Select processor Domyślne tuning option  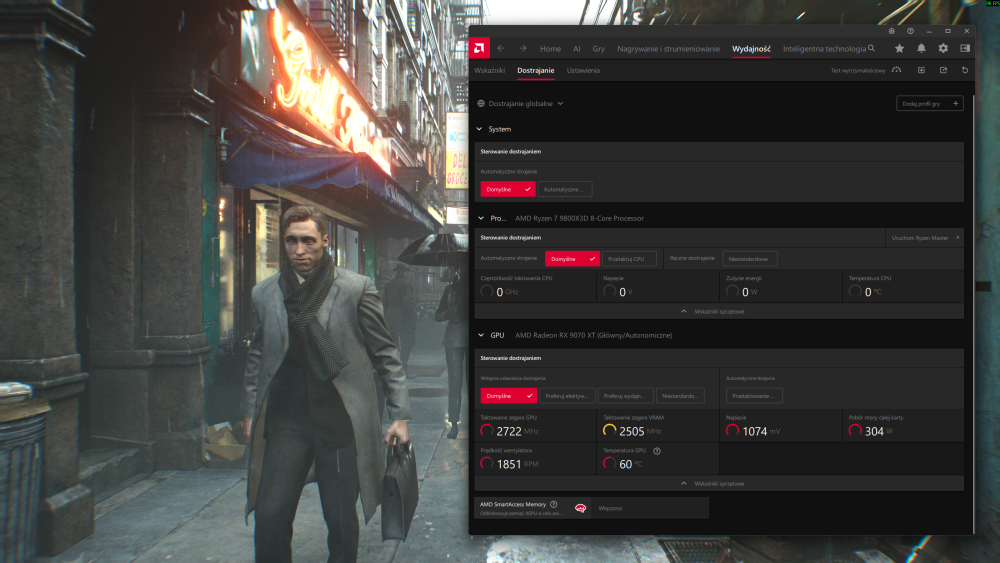pyautogui.click(x=572, y=259)
